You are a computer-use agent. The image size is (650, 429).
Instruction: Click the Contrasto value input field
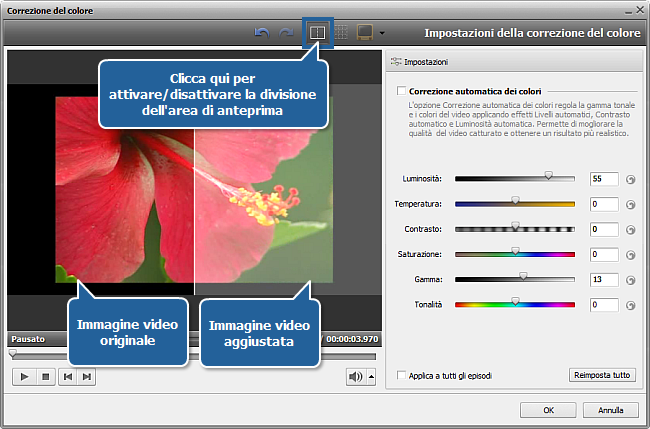pos(603,229)
